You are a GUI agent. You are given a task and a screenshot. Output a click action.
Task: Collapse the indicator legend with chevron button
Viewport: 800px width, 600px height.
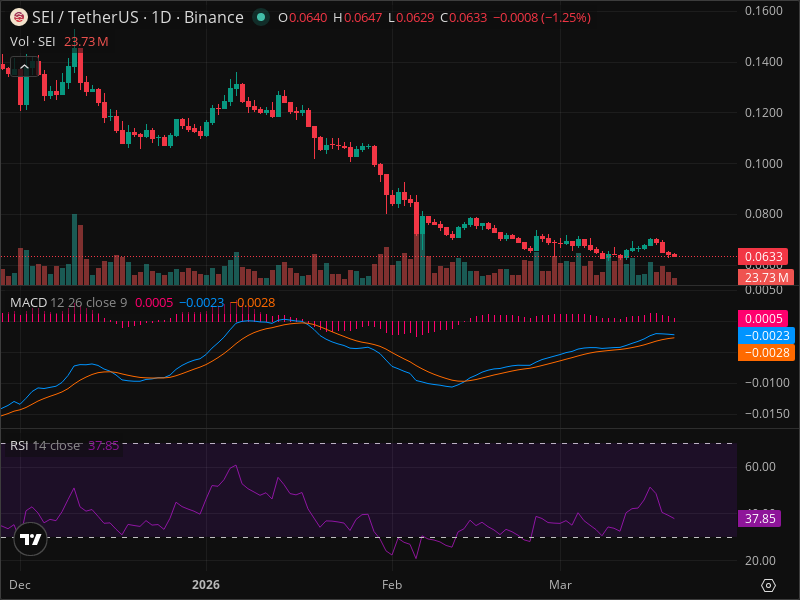[24, 66]
